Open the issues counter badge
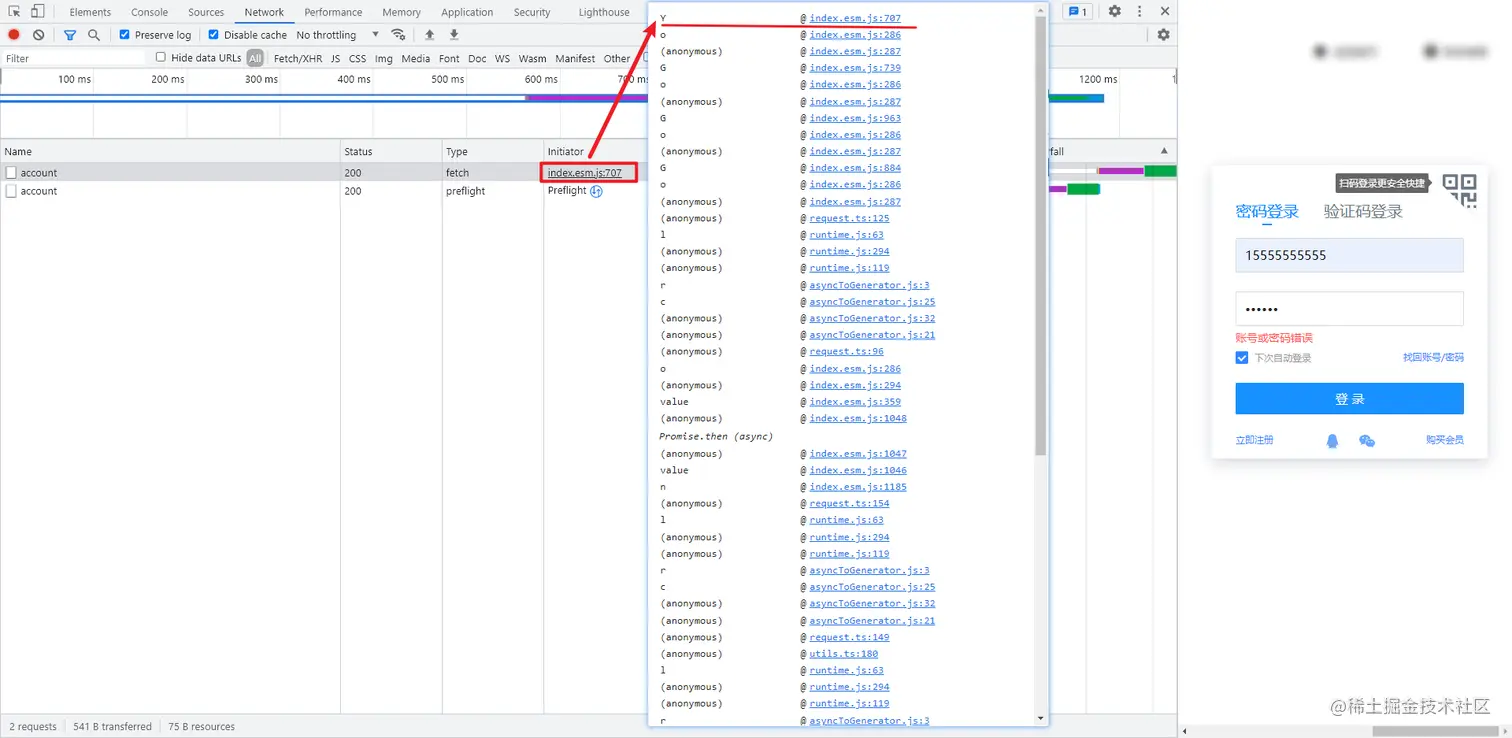This screenshot has width=1512, height=738. (x=1077, y=12)
